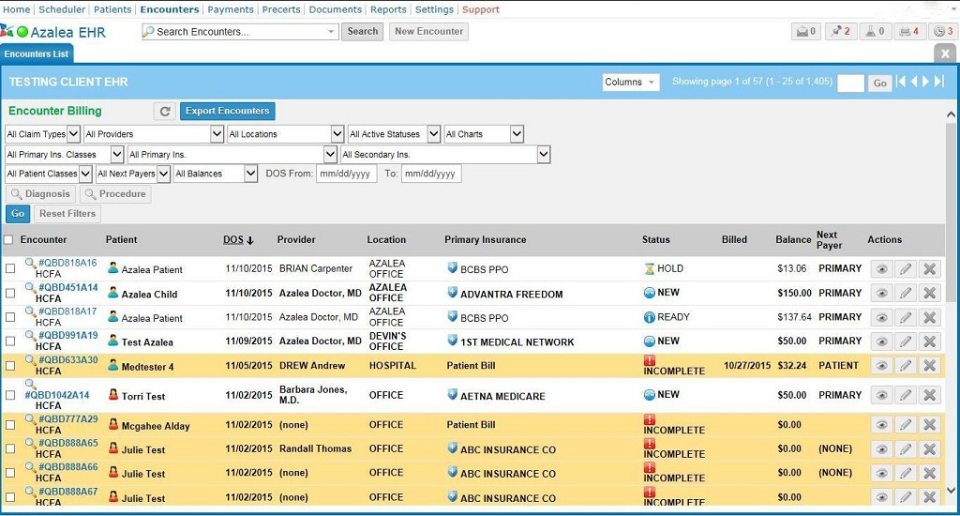Viewport: 960px width, 516px height.
Task: Open the printer queue icon showing 4
Action: click(909, 32)
